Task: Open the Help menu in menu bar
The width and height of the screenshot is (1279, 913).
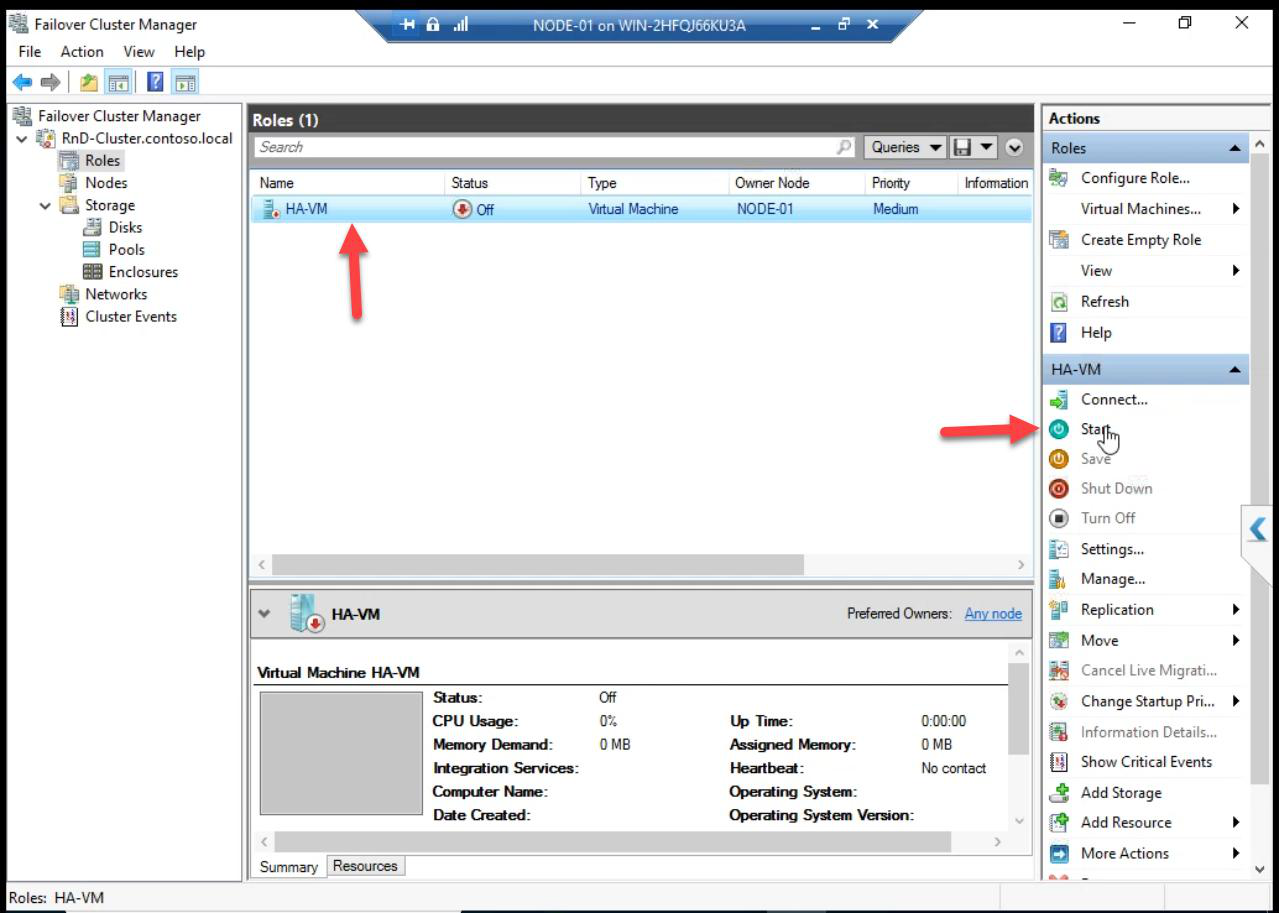Action: click(189, 52)
